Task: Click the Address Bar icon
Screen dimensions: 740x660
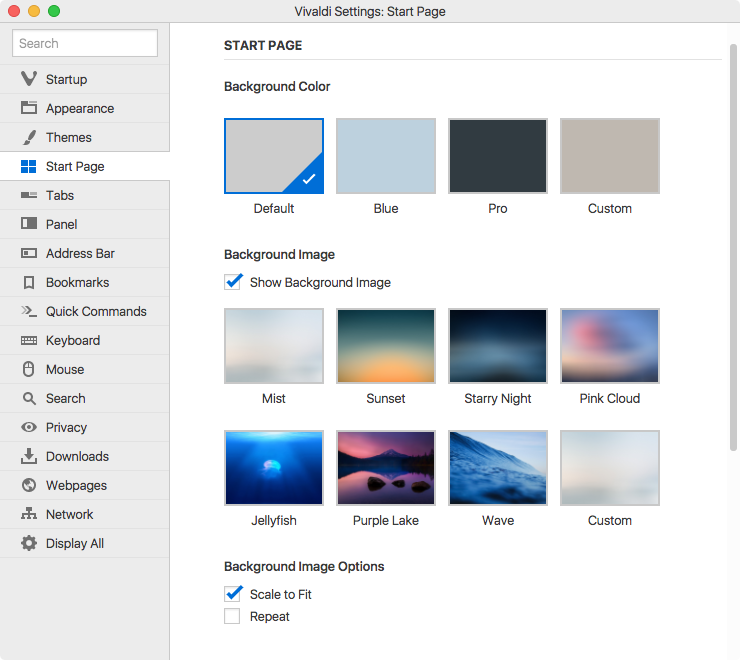Action: 29,253
